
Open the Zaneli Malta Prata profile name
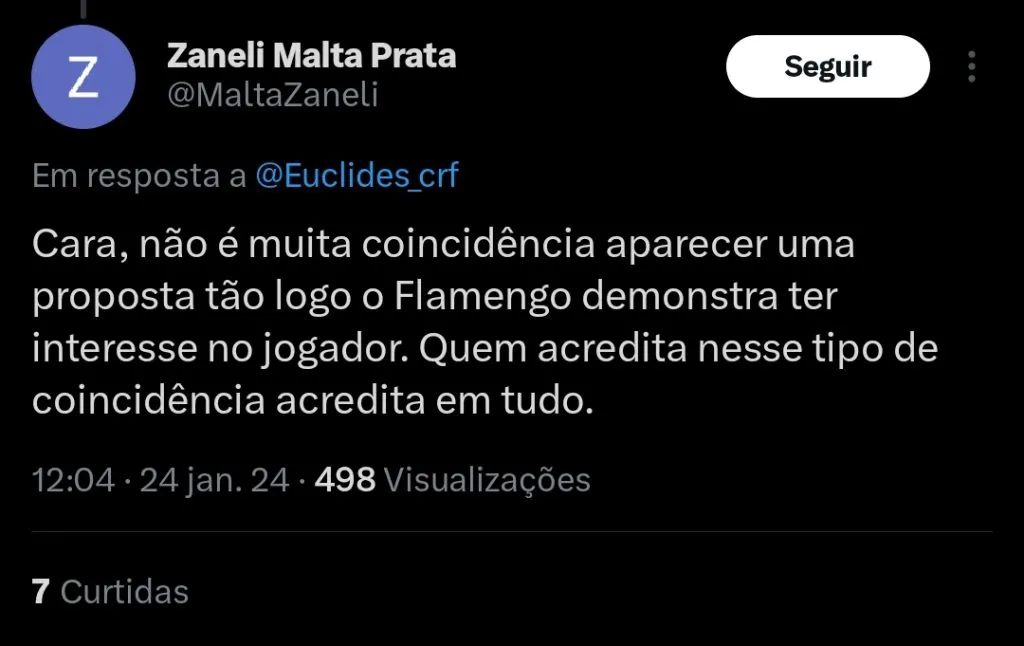coord(311,56)
